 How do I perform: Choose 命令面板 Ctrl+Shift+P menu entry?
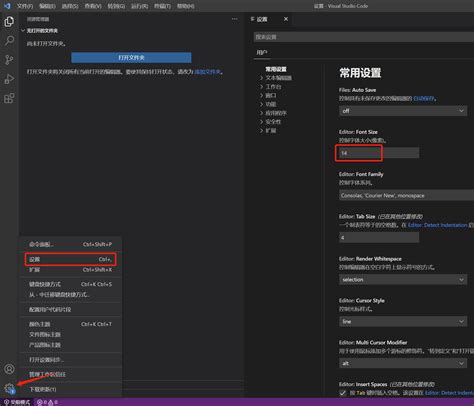tap(70, 244)
